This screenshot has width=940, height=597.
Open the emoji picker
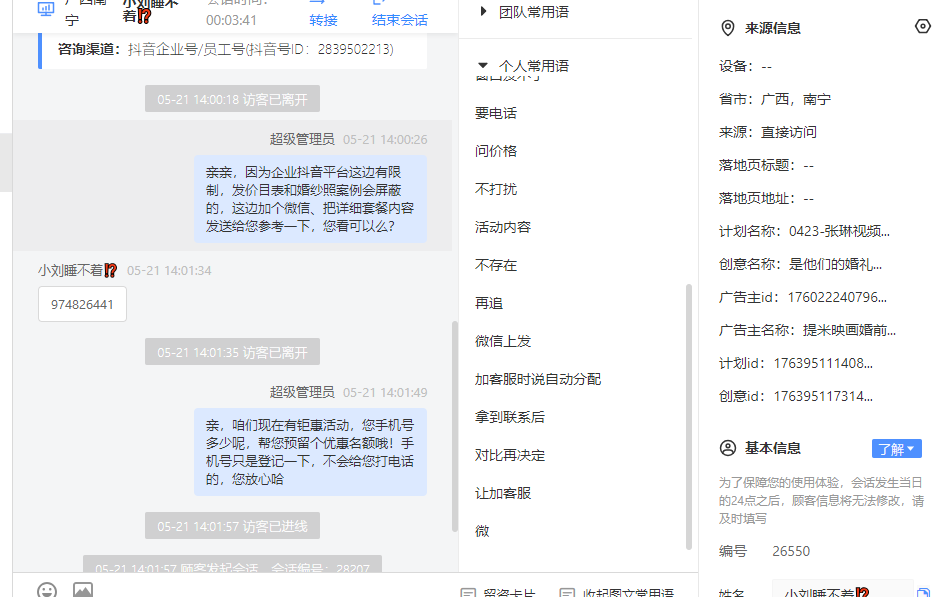point(47,590)
